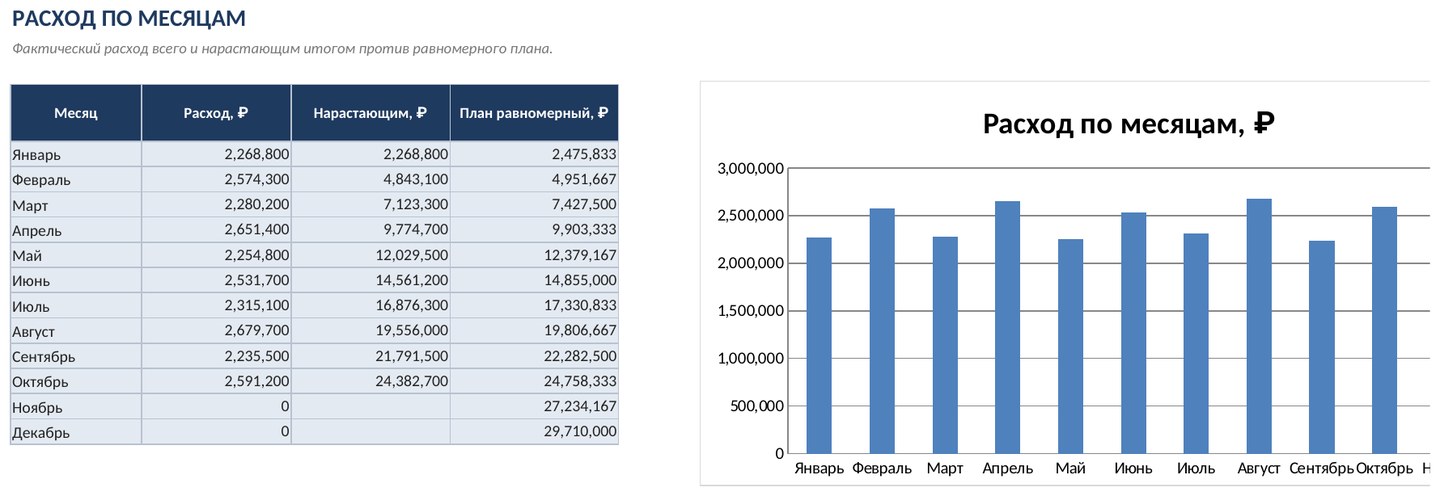The width and height of the screenshot is (1440, 496).
Task: Click the 'Август' table cell
Action: point(76,331)
